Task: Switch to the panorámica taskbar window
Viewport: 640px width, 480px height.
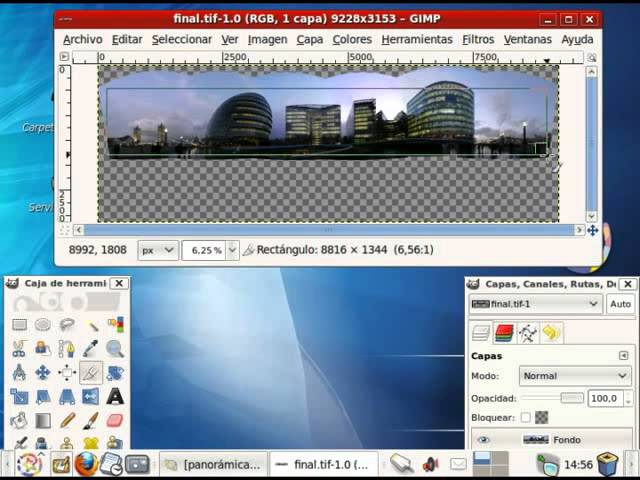Action: (213, 464)
